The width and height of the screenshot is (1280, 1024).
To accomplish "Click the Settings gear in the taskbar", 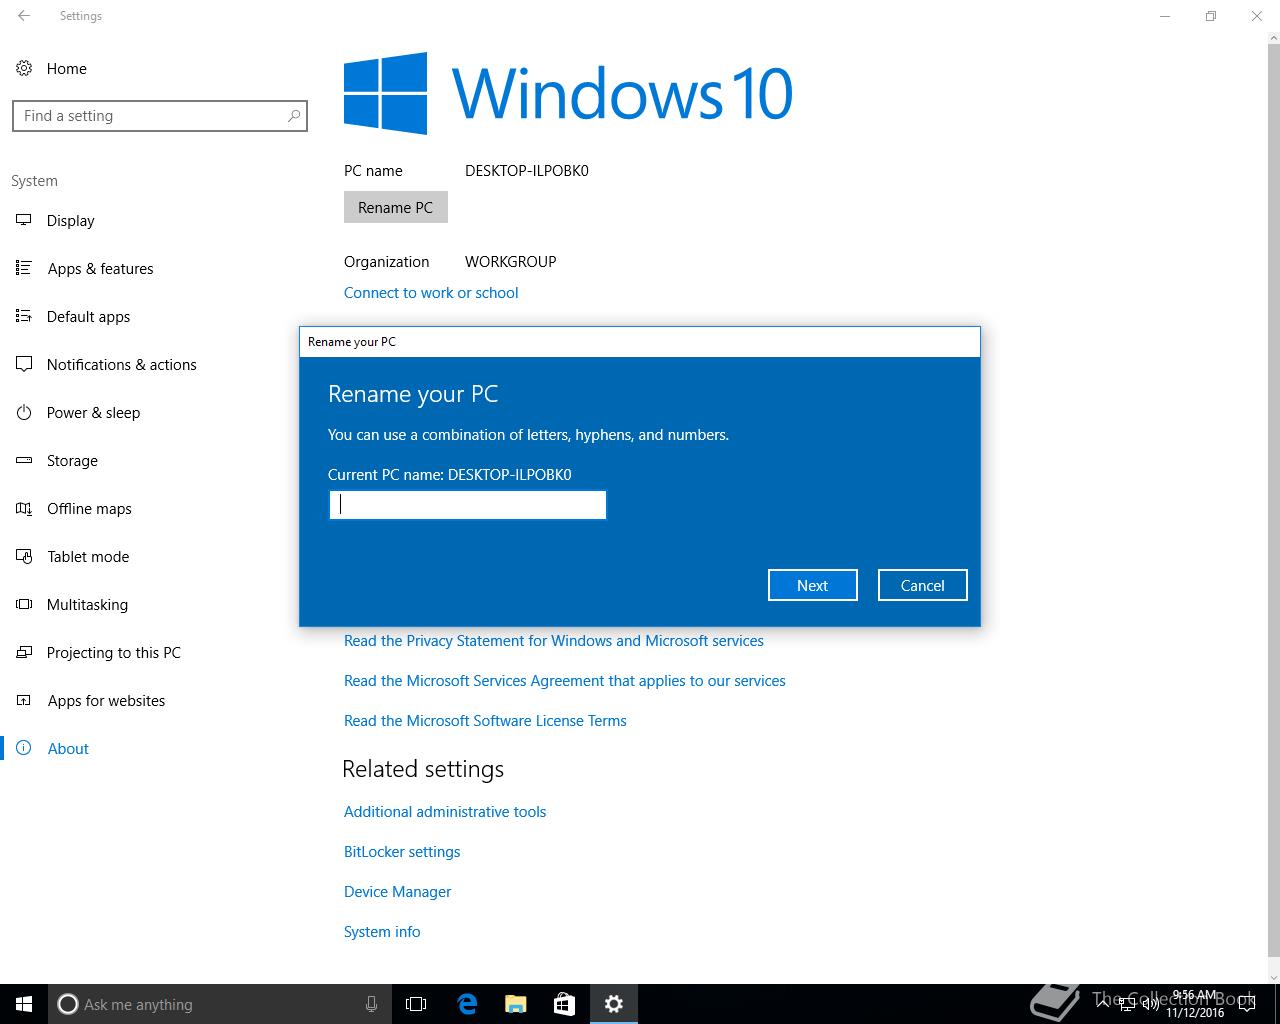I will [614, 1004].
